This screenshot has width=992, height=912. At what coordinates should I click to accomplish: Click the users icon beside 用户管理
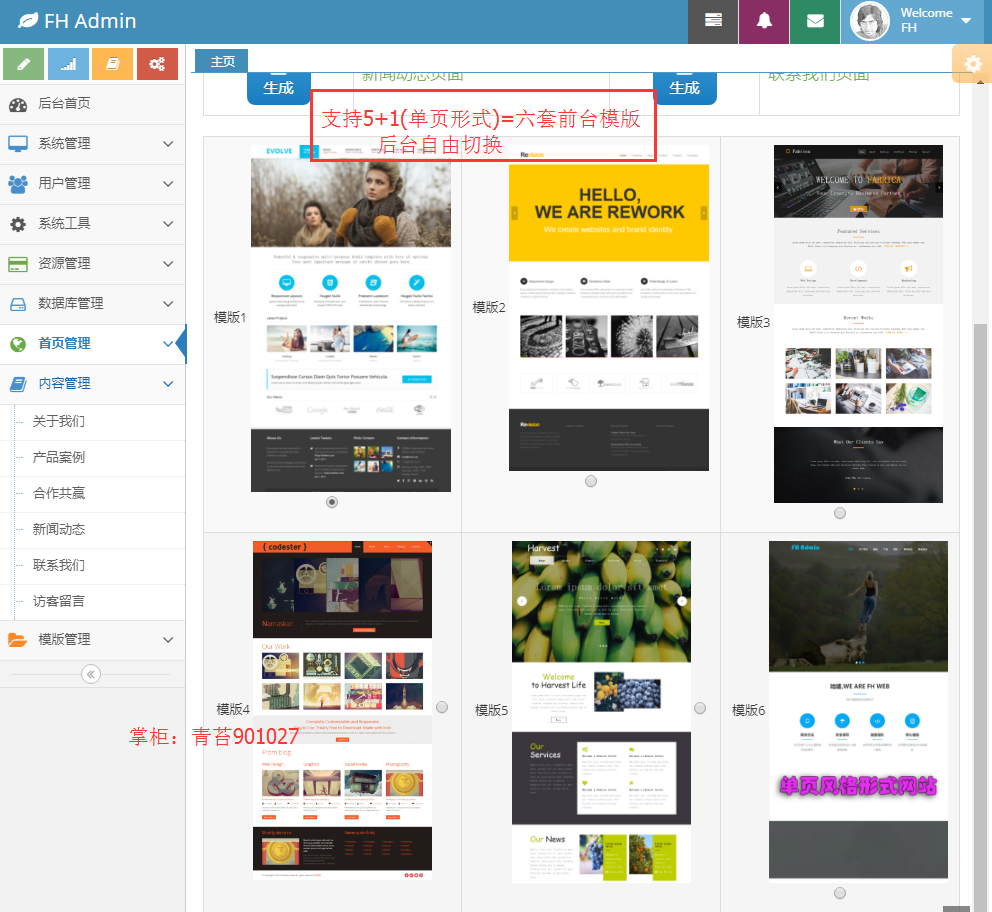[x=18, y=184]
